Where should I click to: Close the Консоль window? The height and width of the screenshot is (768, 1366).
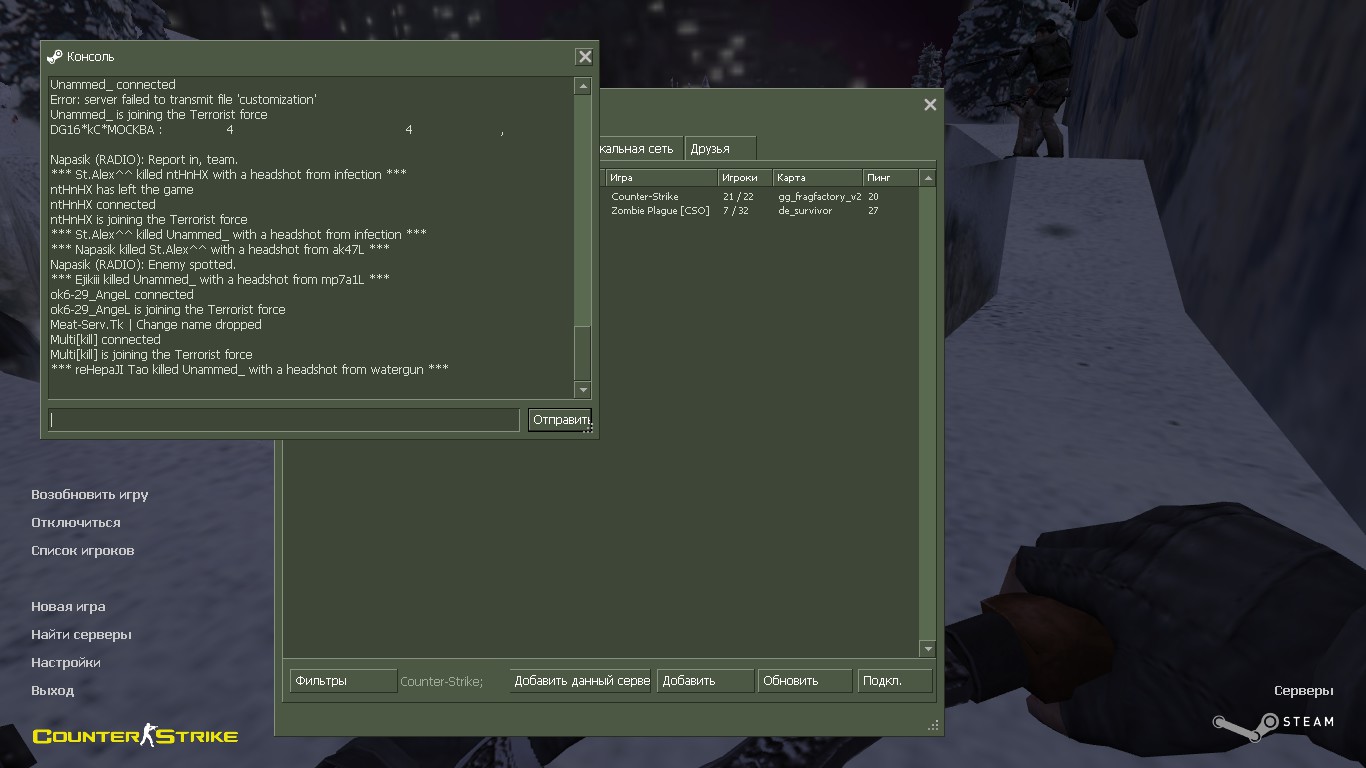point(585,57)
